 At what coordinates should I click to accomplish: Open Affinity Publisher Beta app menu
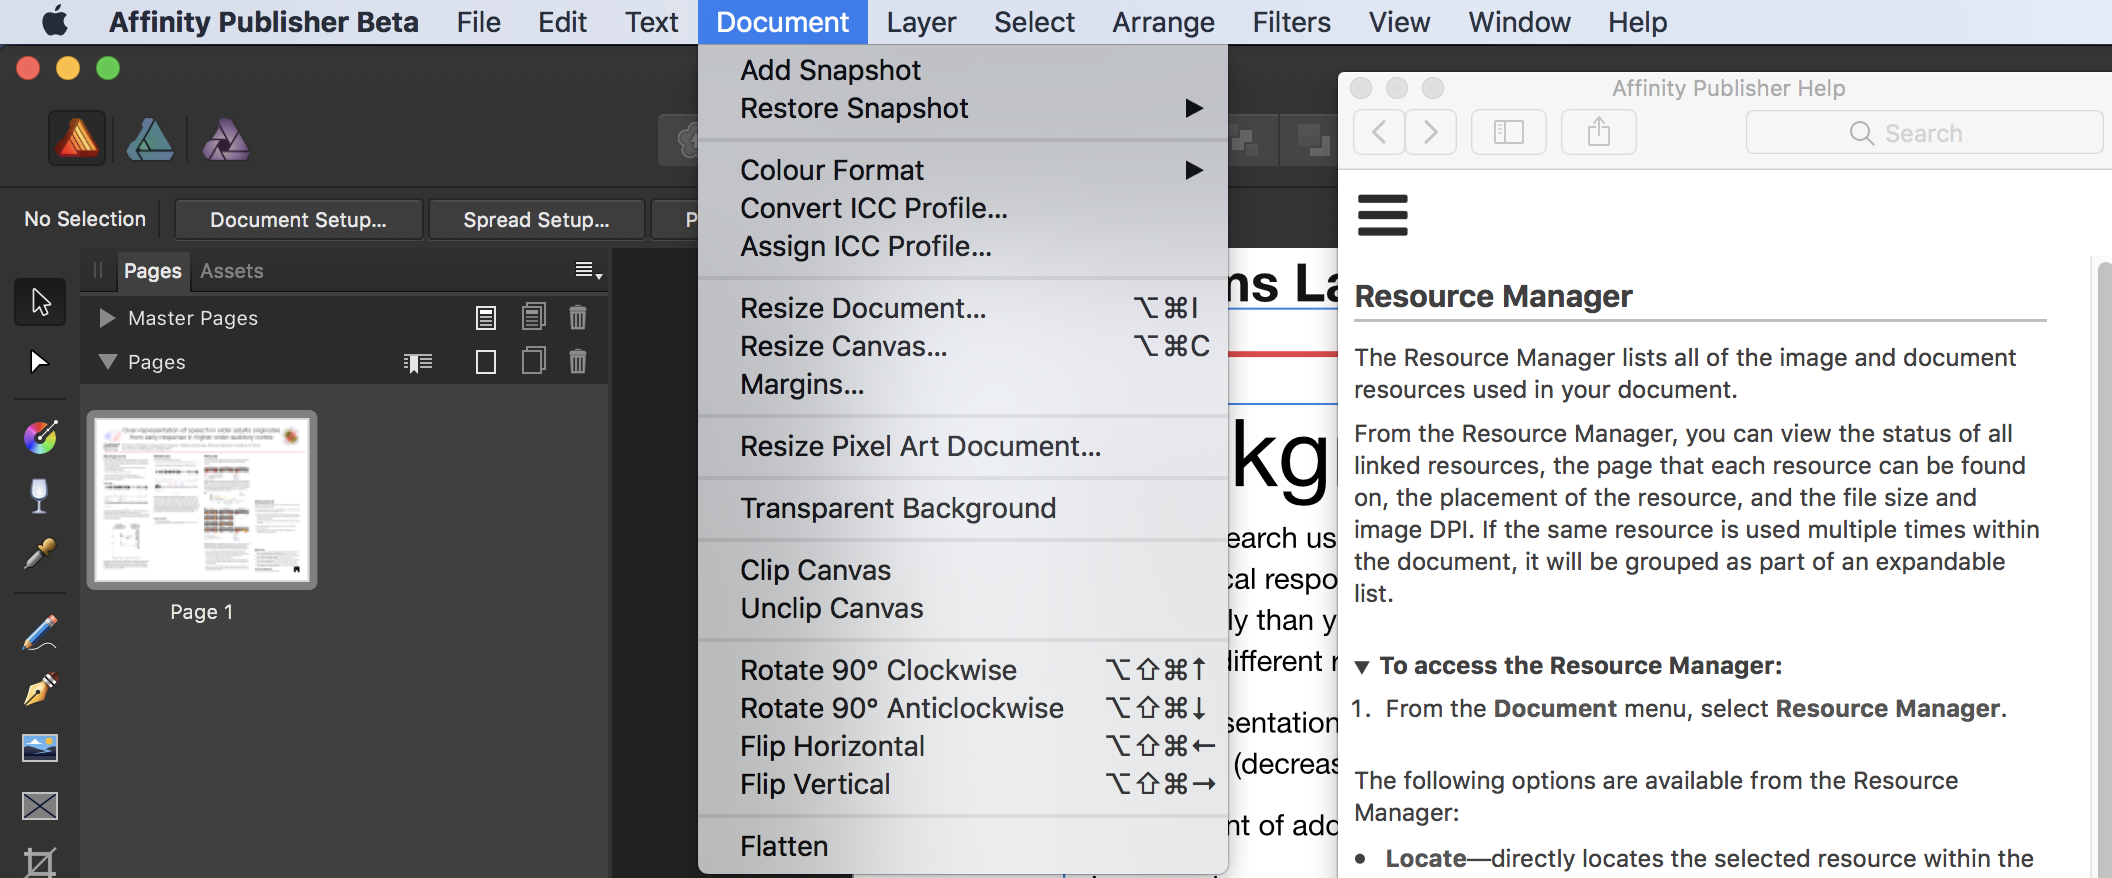(x=264, y=22)
